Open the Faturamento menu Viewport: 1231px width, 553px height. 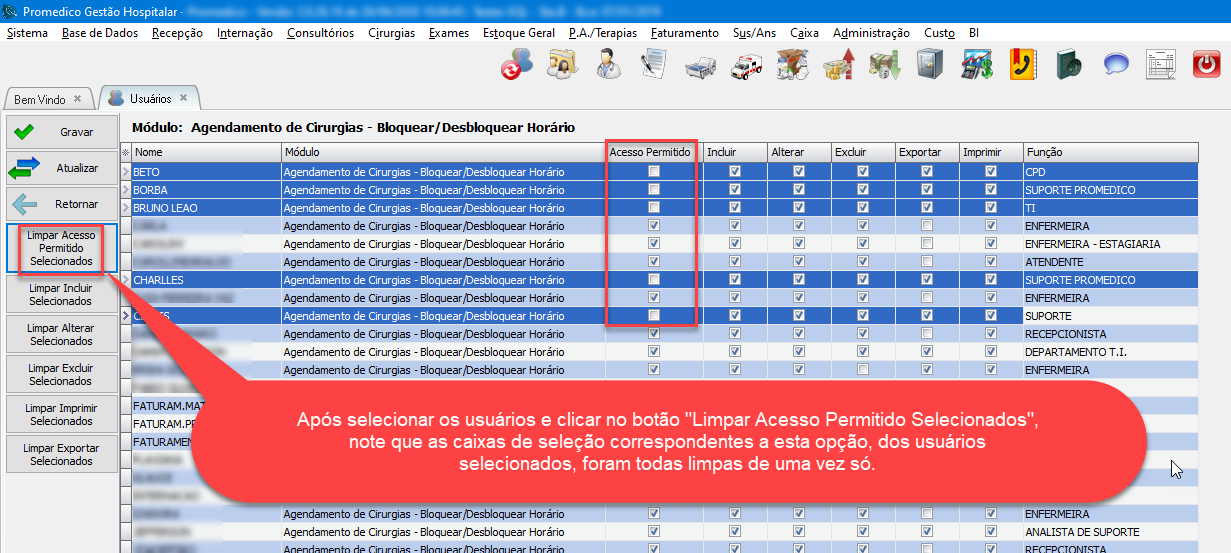[x=684, y=33]
